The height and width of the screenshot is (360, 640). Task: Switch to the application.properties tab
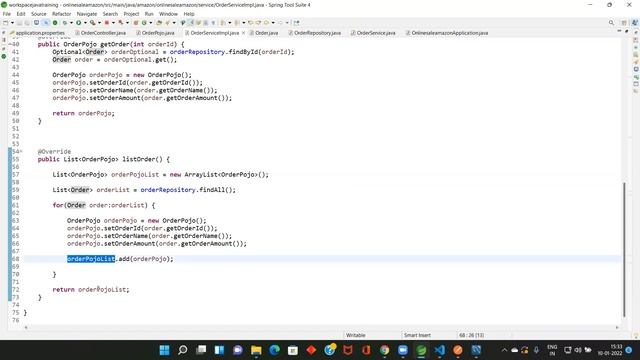[37, 33]
